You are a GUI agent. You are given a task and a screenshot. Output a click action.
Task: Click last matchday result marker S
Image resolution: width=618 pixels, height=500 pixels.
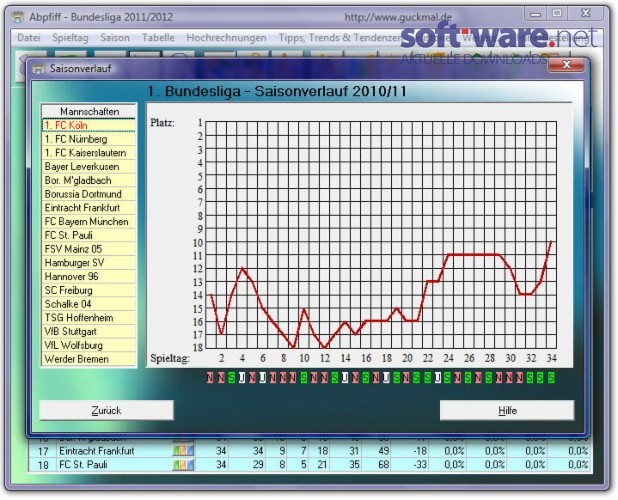point(551,378)
